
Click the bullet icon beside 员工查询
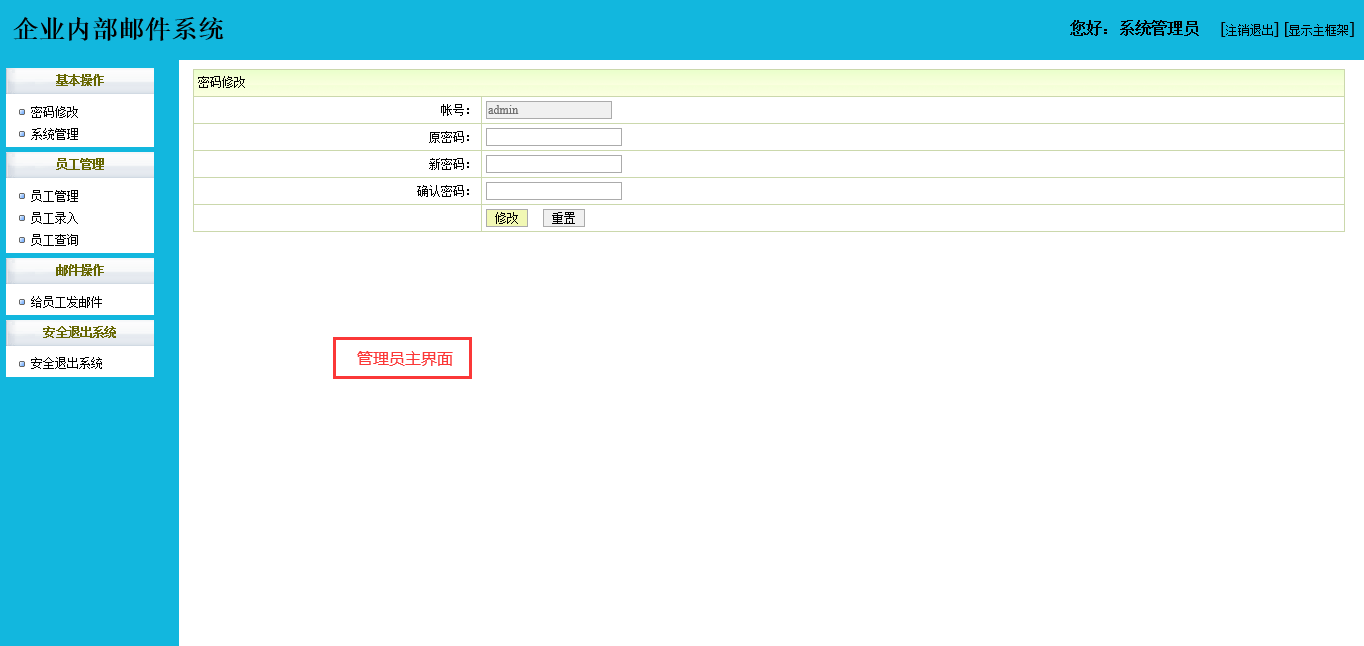22,240
